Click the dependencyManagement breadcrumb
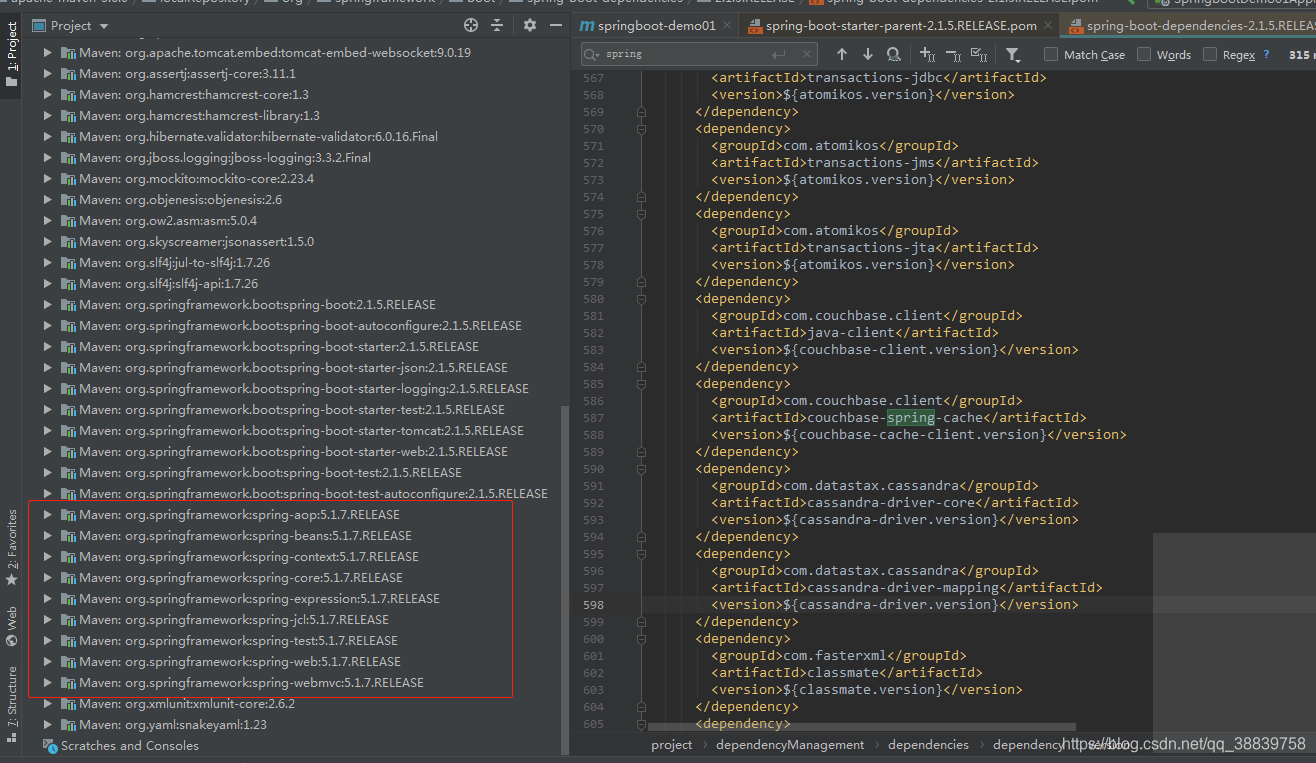This screenshot has height=763, width=1316. tap(790, 745)
